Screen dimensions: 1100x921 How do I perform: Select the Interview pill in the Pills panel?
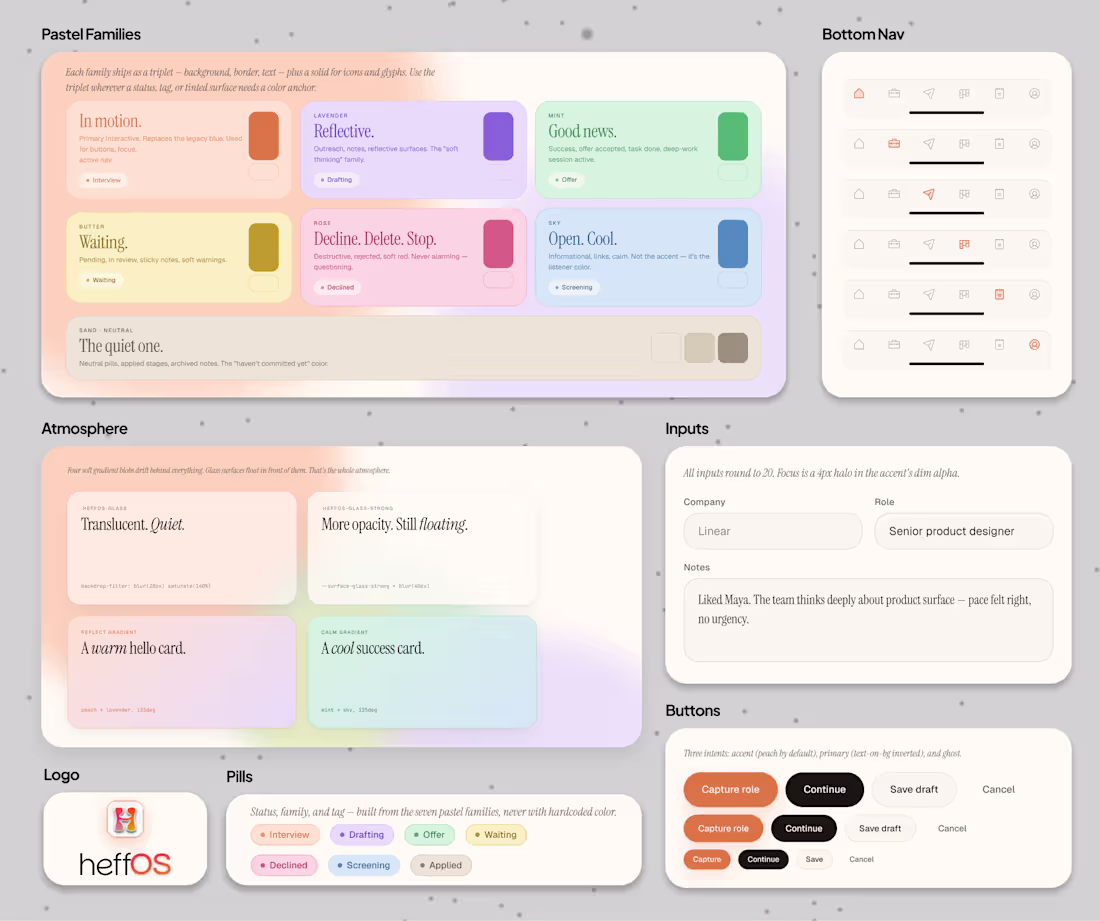pos(285,835)
